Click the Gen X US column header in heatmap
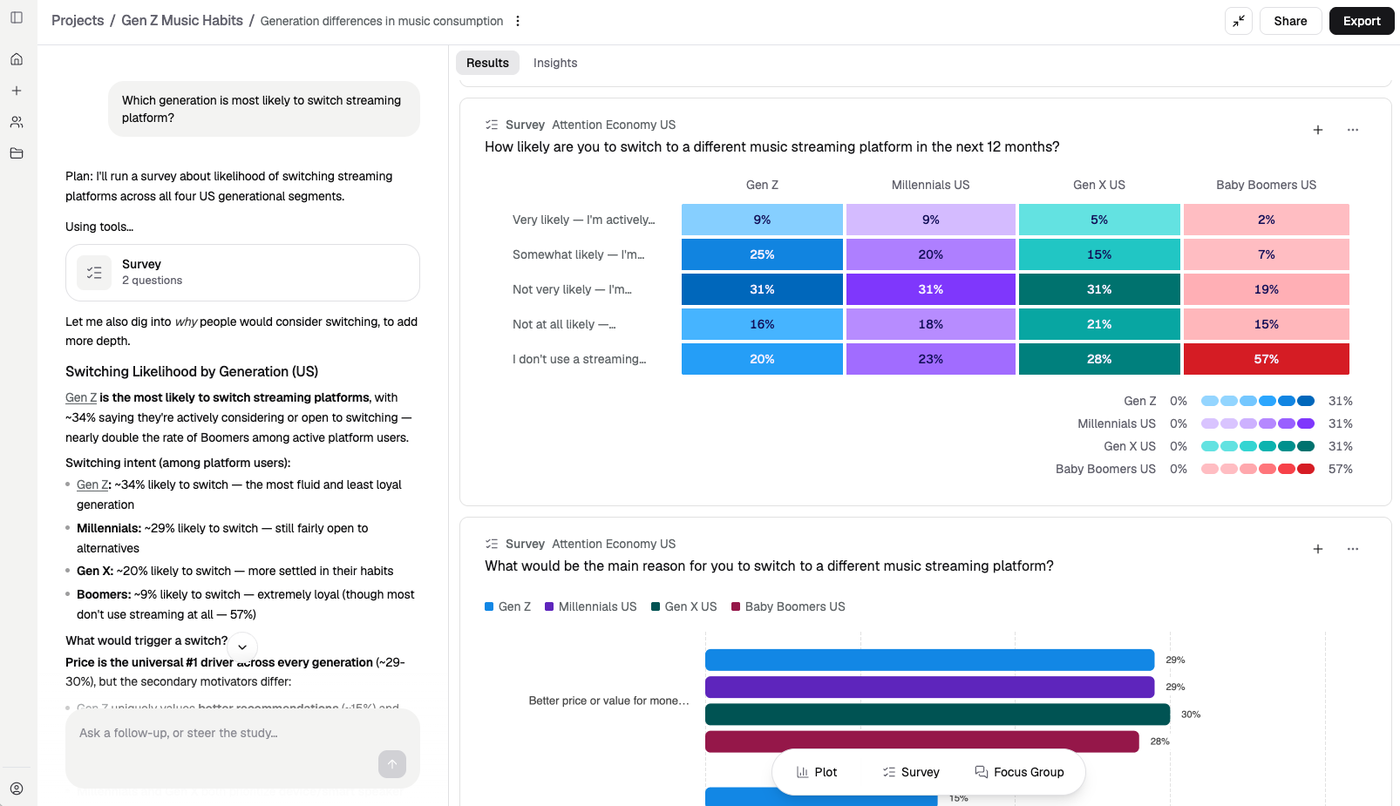The image size is (1400, 806). tap(1099, 185)
